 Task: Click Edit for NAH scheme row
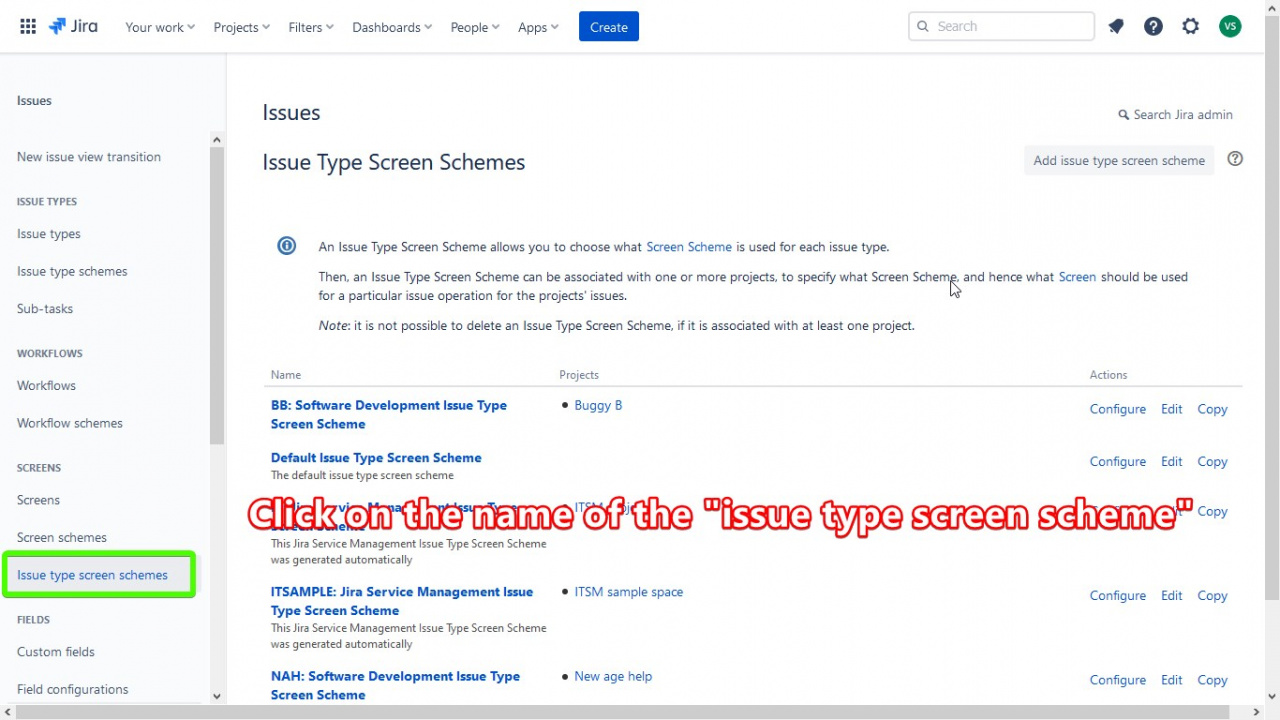tap(1172, 680)
